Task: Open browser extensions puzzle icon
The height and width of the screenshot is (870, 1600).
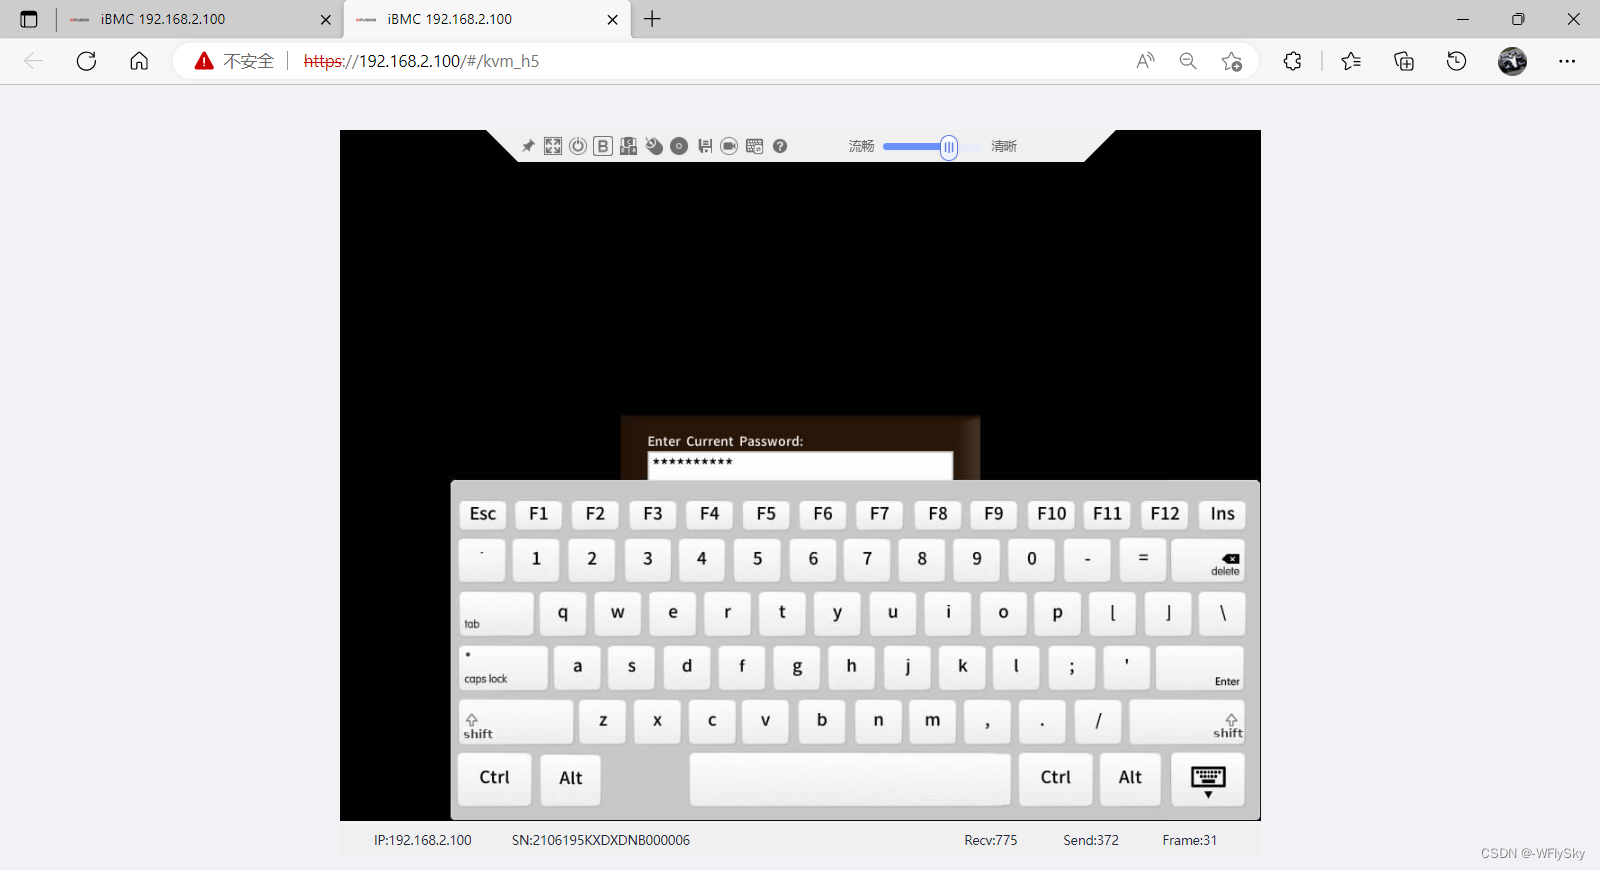Action: 1293,61
